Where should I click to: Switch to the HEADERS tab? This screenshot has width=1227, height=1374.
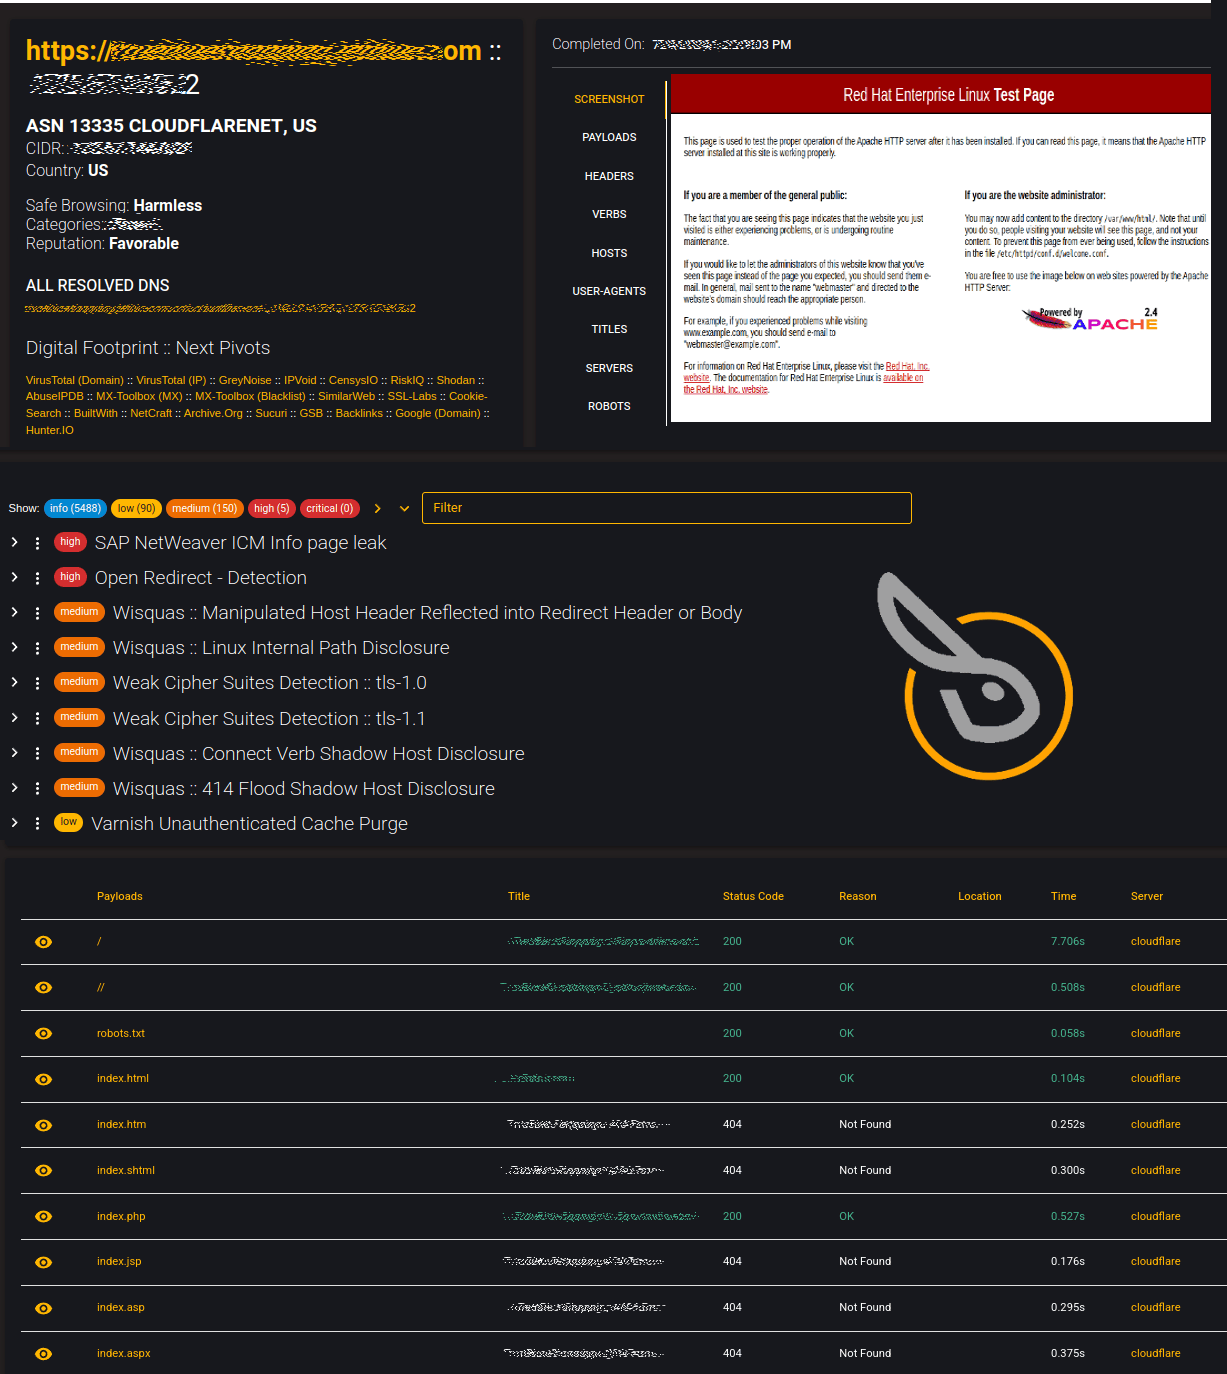click(609, 176)
